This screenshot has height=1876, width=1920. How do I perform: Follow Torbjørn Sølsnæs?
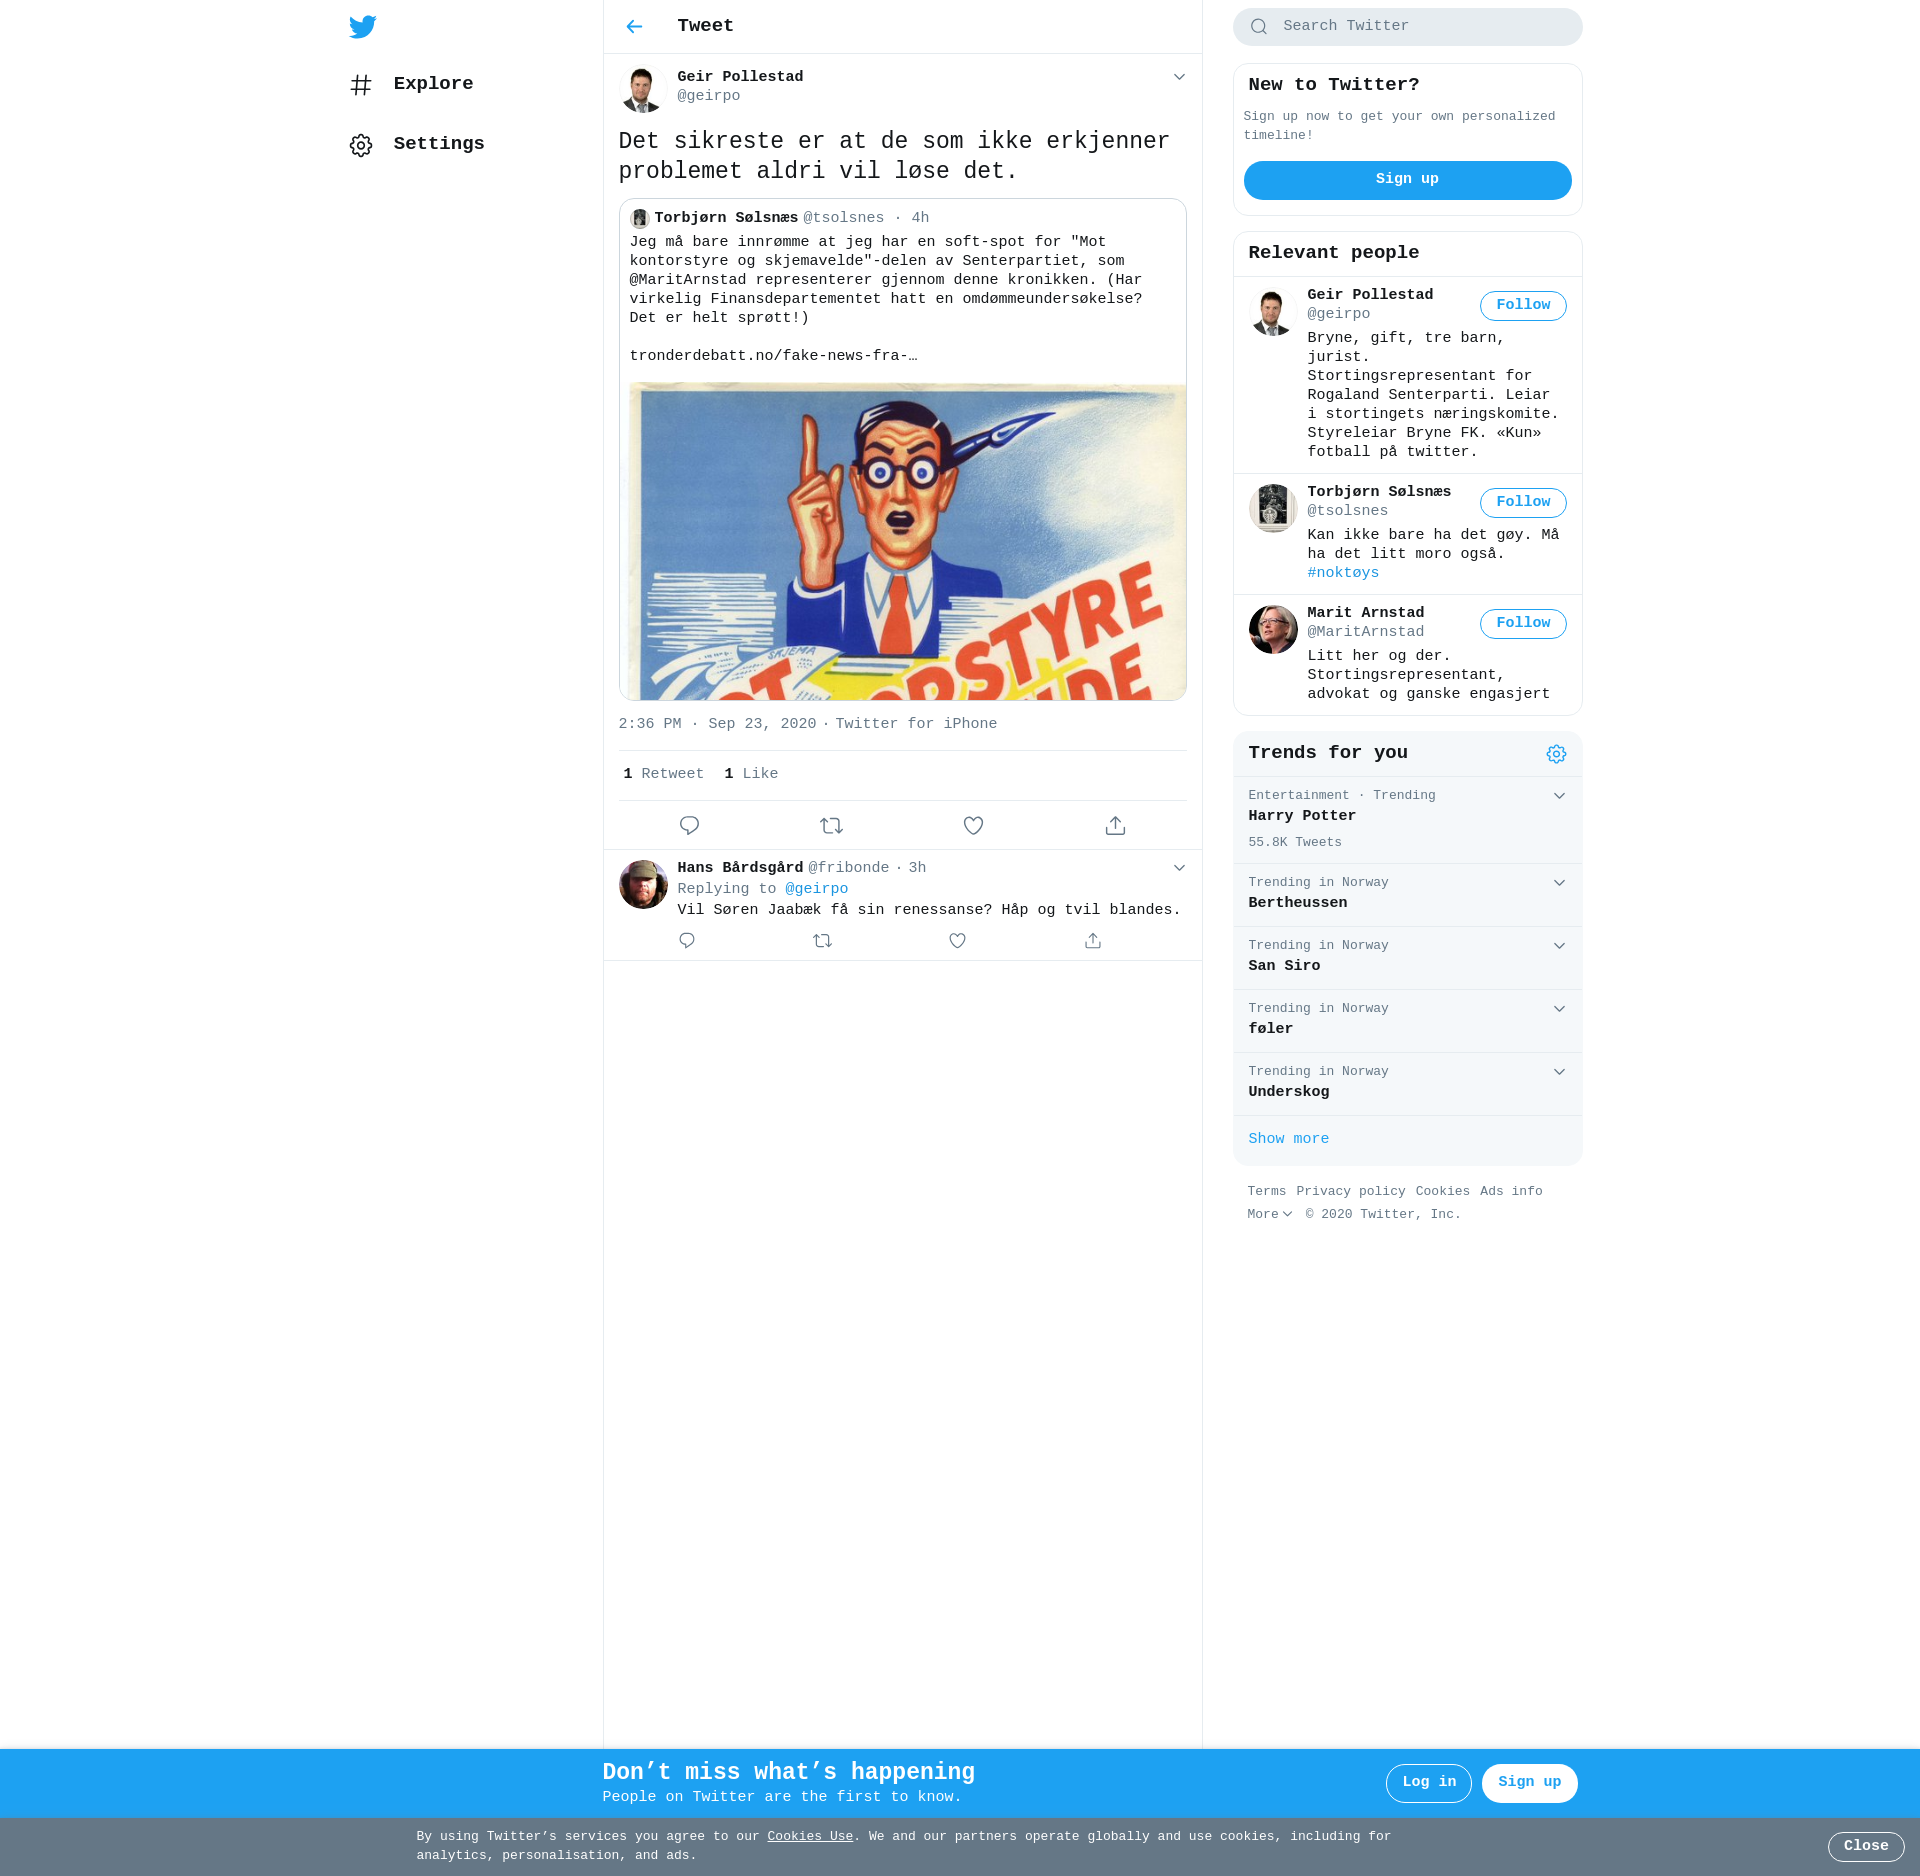(1522, 503)
